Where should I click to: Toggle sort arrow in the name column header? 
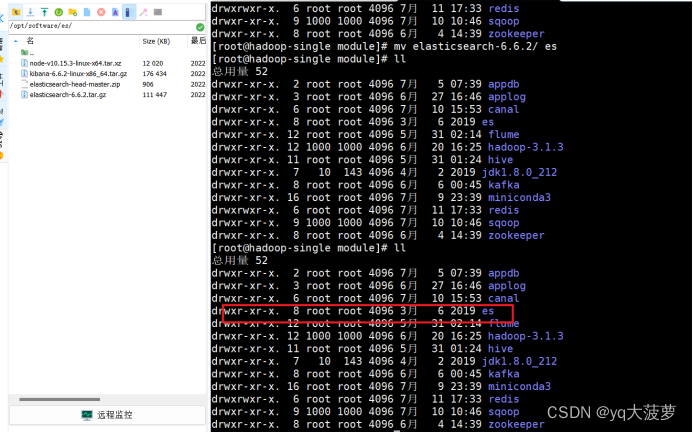(x=16, y=41)
